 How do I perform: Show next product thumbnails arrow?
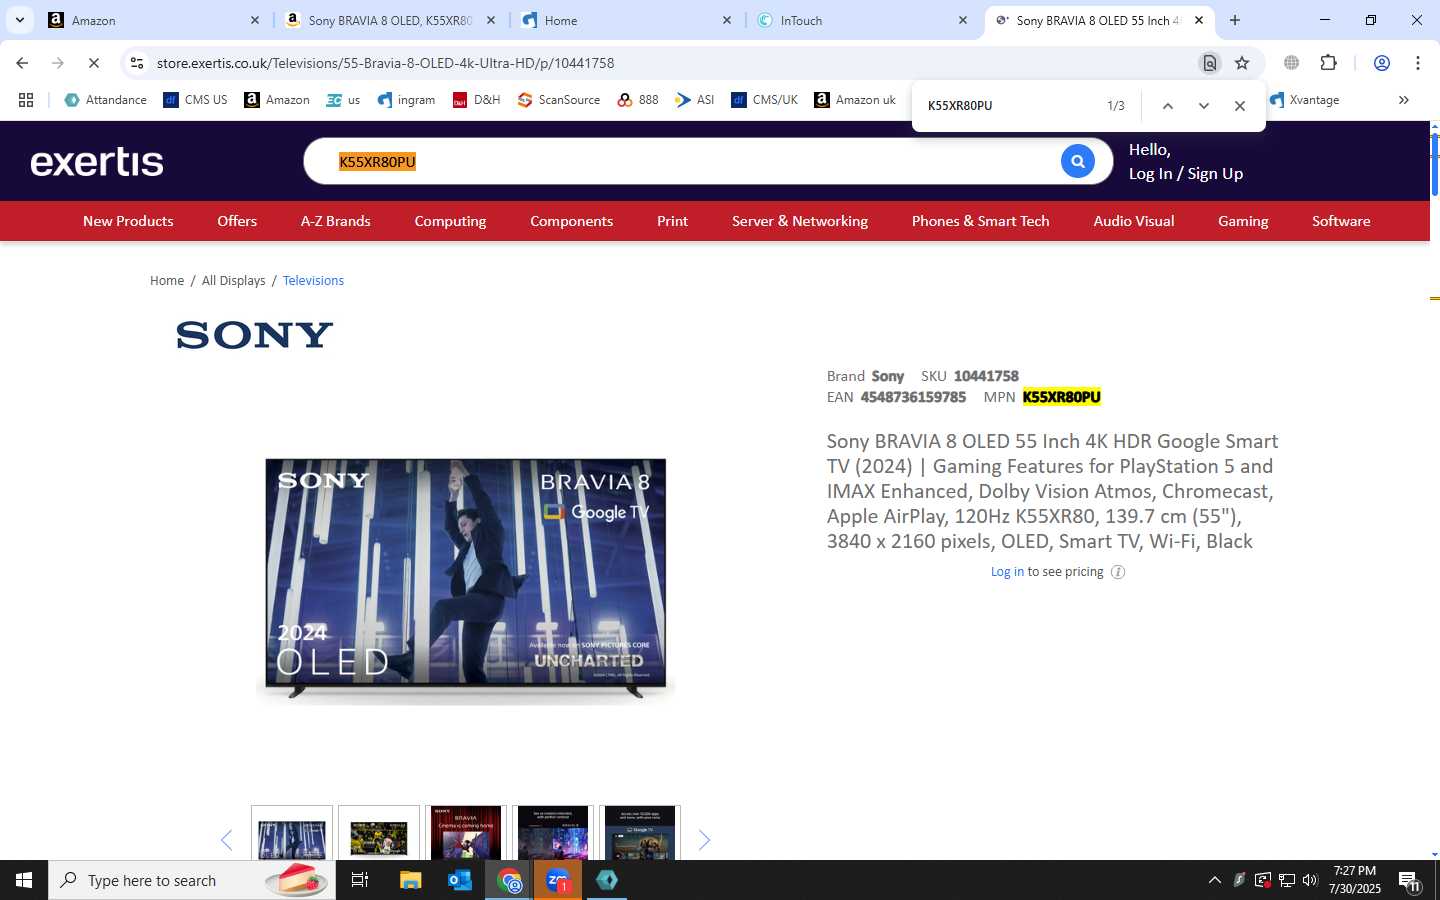704,840
